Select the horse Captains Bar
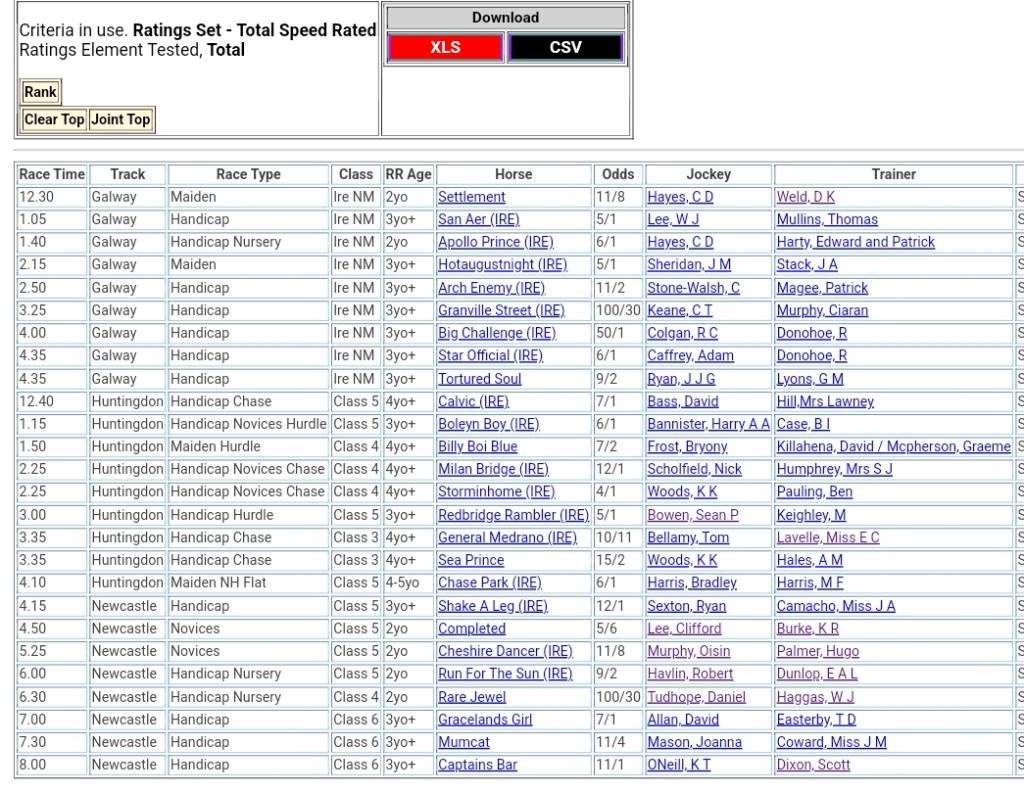Screen dimensions: 1024x792 (477, 765)
